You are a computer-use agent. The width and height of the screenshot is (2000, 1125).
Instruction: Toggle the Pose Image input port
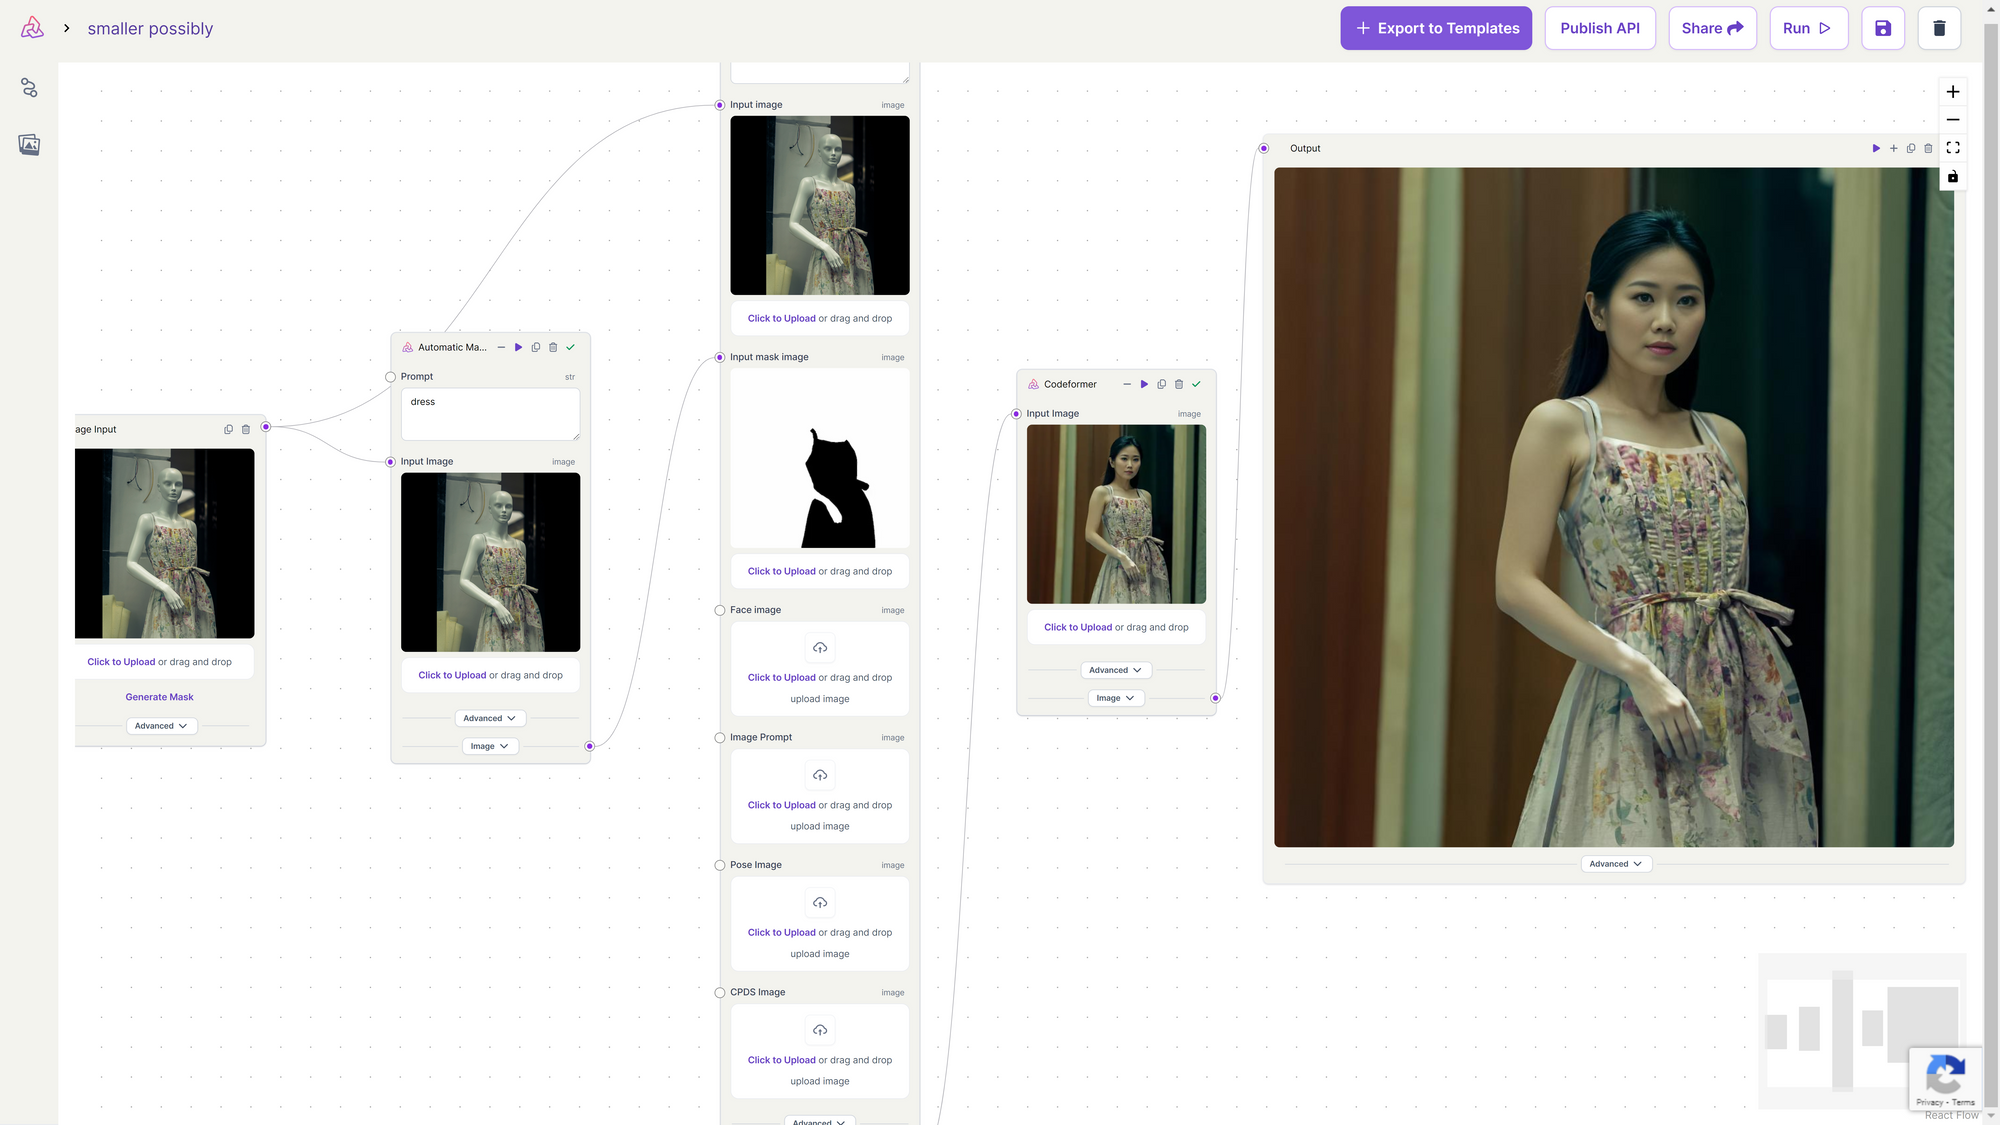720,865
